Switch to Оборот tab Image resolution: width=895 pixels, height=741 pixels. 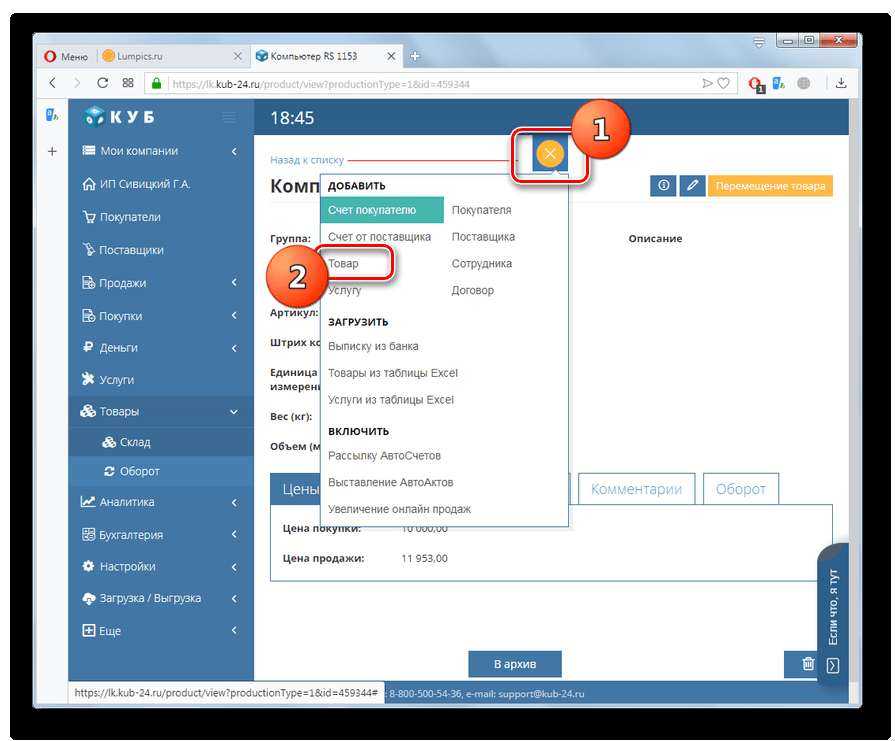pos(740,489)
